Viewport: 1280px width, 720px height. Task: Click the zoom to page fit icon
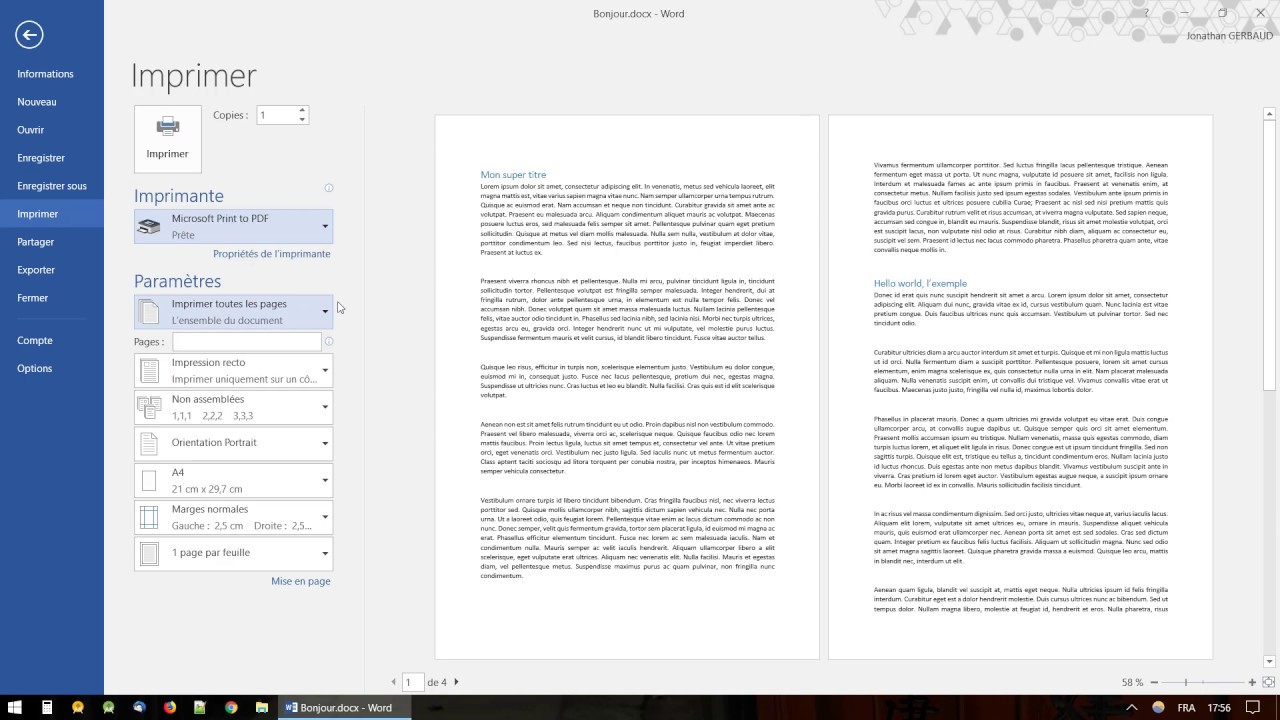1267,682
